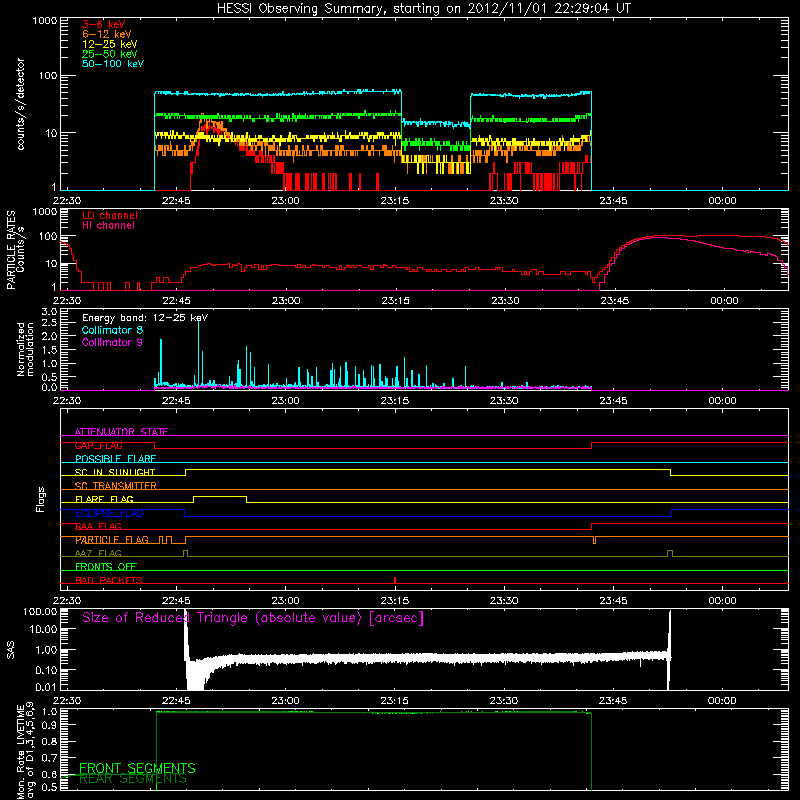The height and width of the screenshot is (800, 800).
Task: Click the counts/s/detector axis label
Action: click(21, 104)
